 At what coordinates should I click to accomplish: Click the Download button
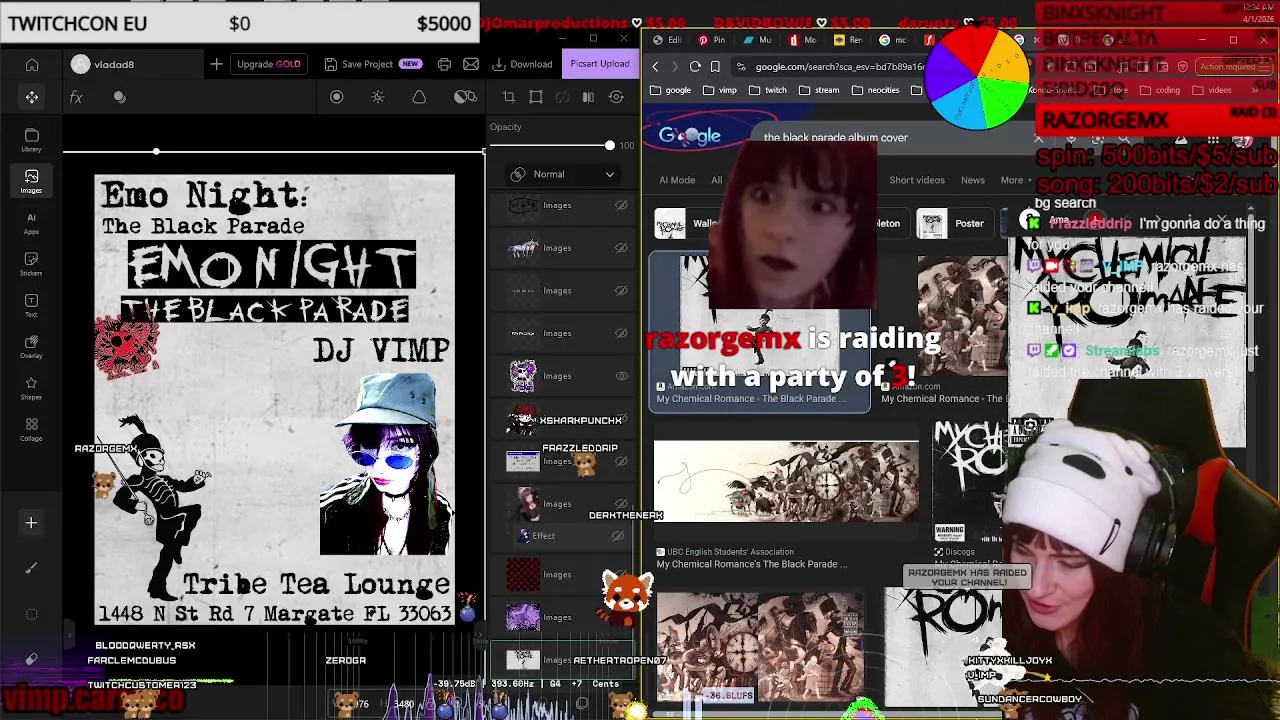pyautogui.click(x=522, y=64)
